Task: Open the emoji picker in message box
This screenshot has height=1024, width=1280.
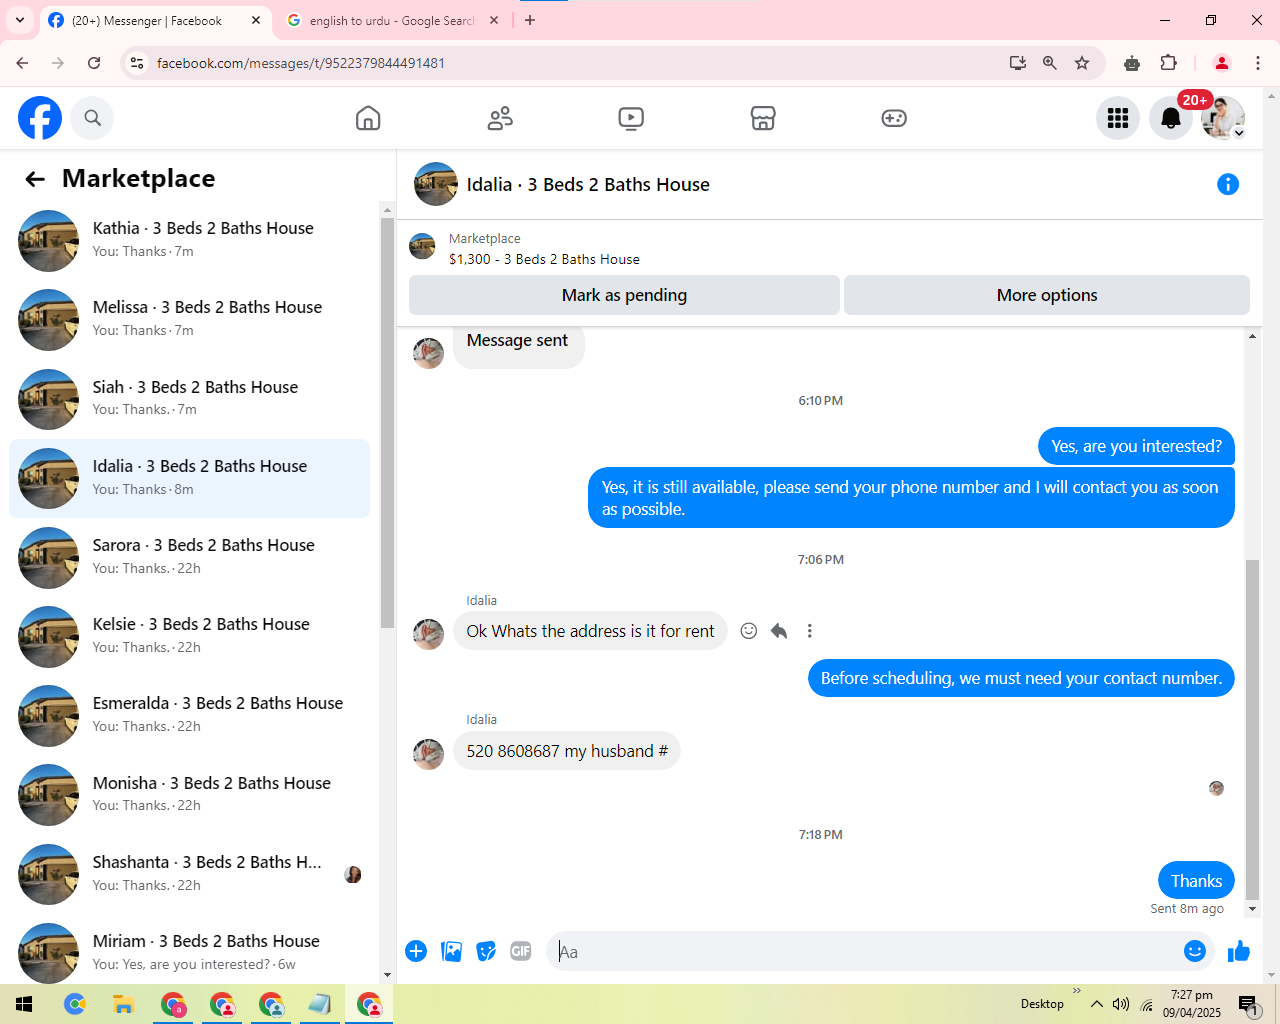Action: coord(1194,951)
